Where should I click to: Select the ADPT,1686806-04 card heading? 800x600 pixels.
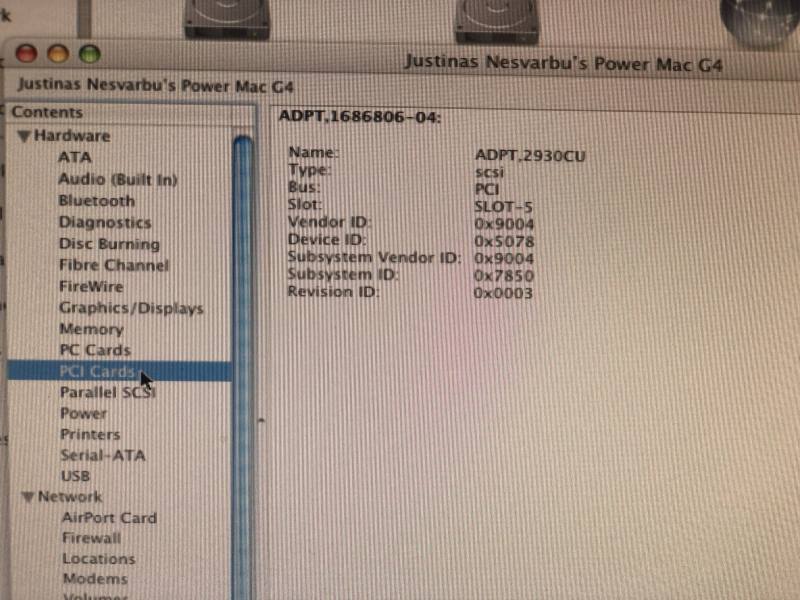pyautogui.click(x=360, y=117)
